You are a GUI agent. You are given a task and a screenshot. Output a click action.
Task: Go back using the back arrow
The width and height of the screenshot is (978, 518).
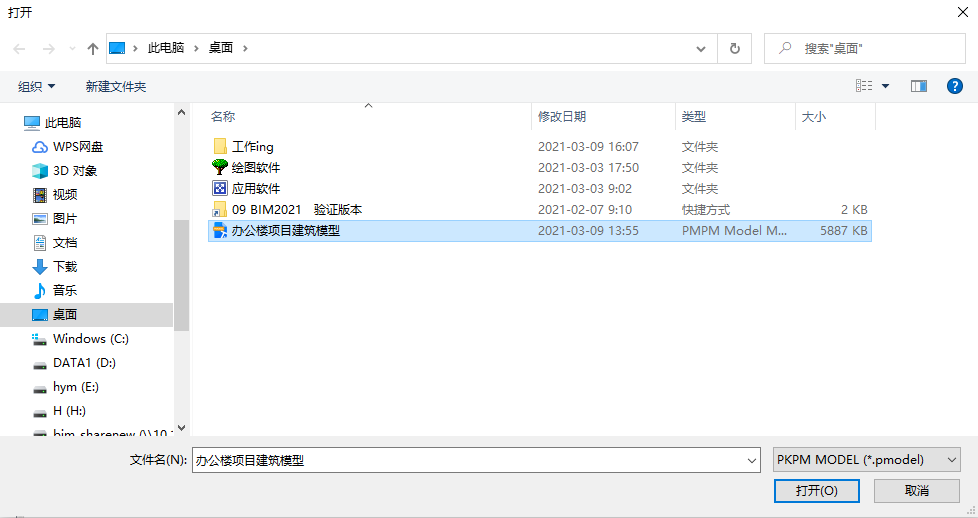[x=19, y=49]
